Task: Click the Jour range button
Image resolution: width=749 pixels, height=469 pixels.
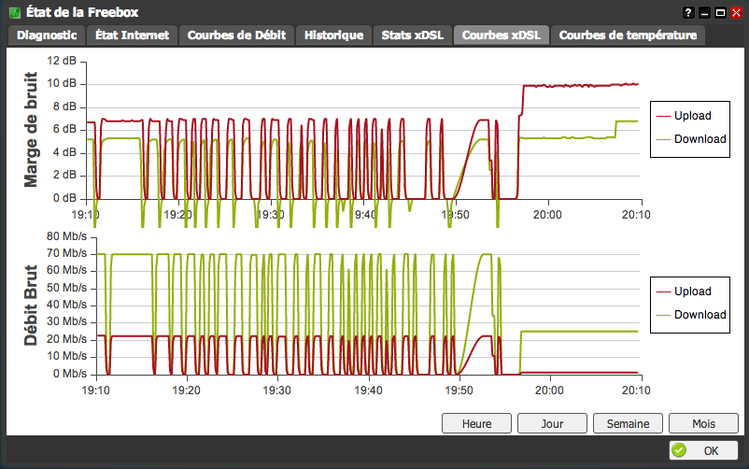Action: pos(552,424)
